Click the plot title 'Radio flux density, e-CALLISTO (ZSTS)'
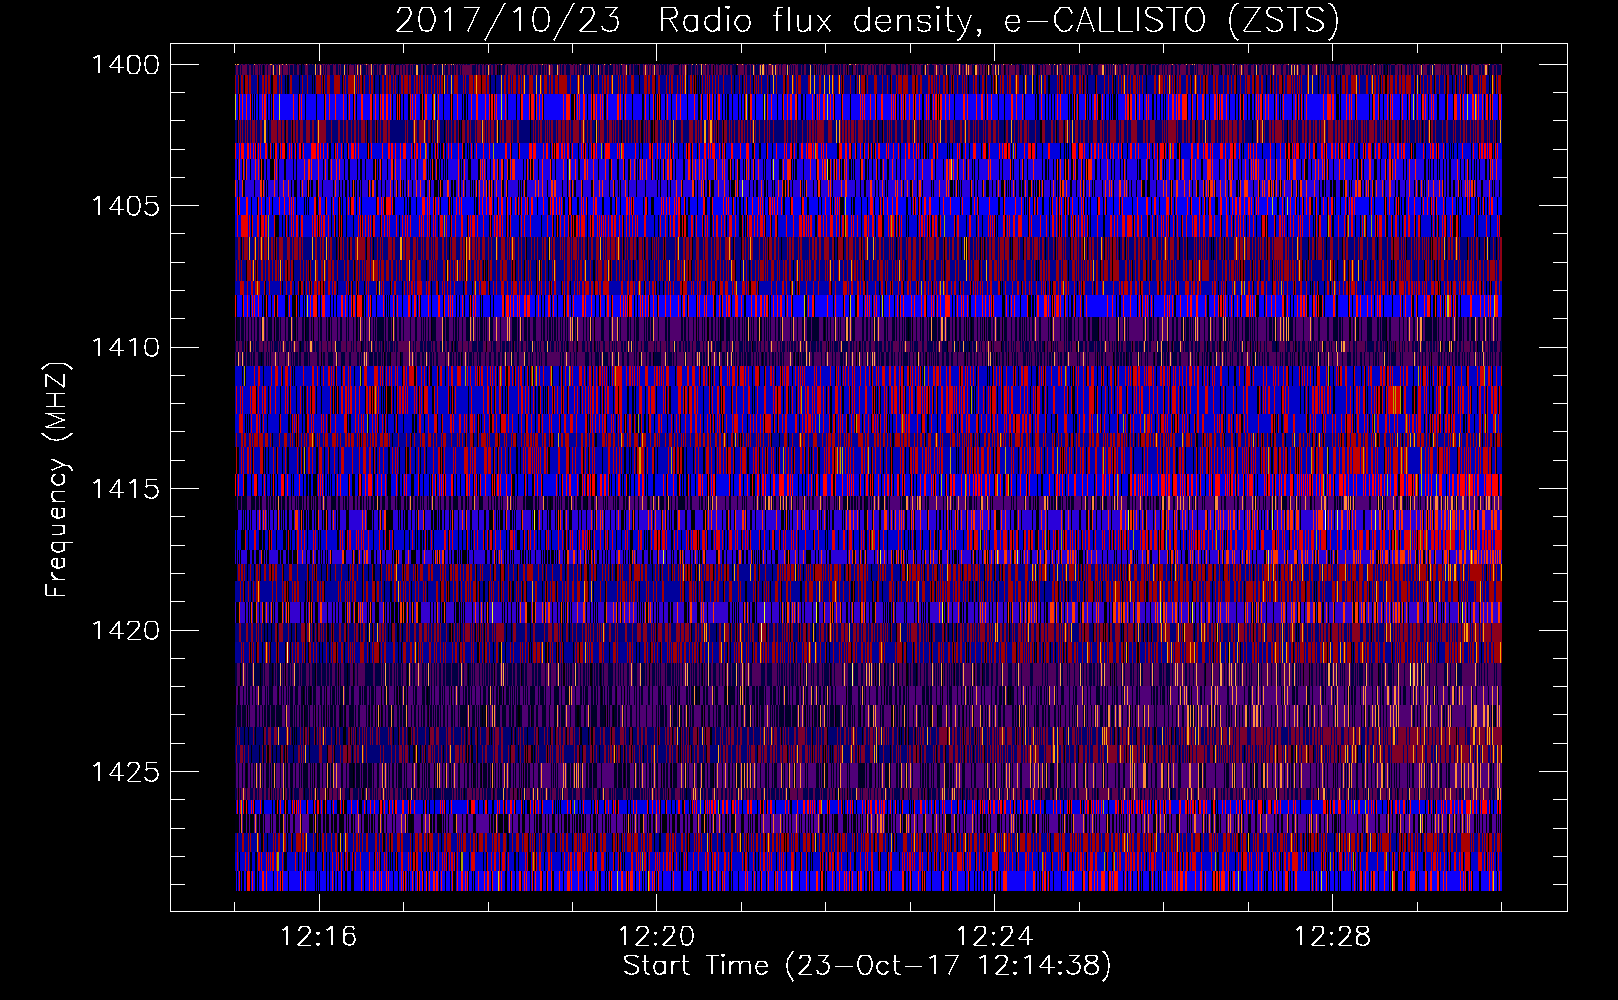 [x=998, y=21]
